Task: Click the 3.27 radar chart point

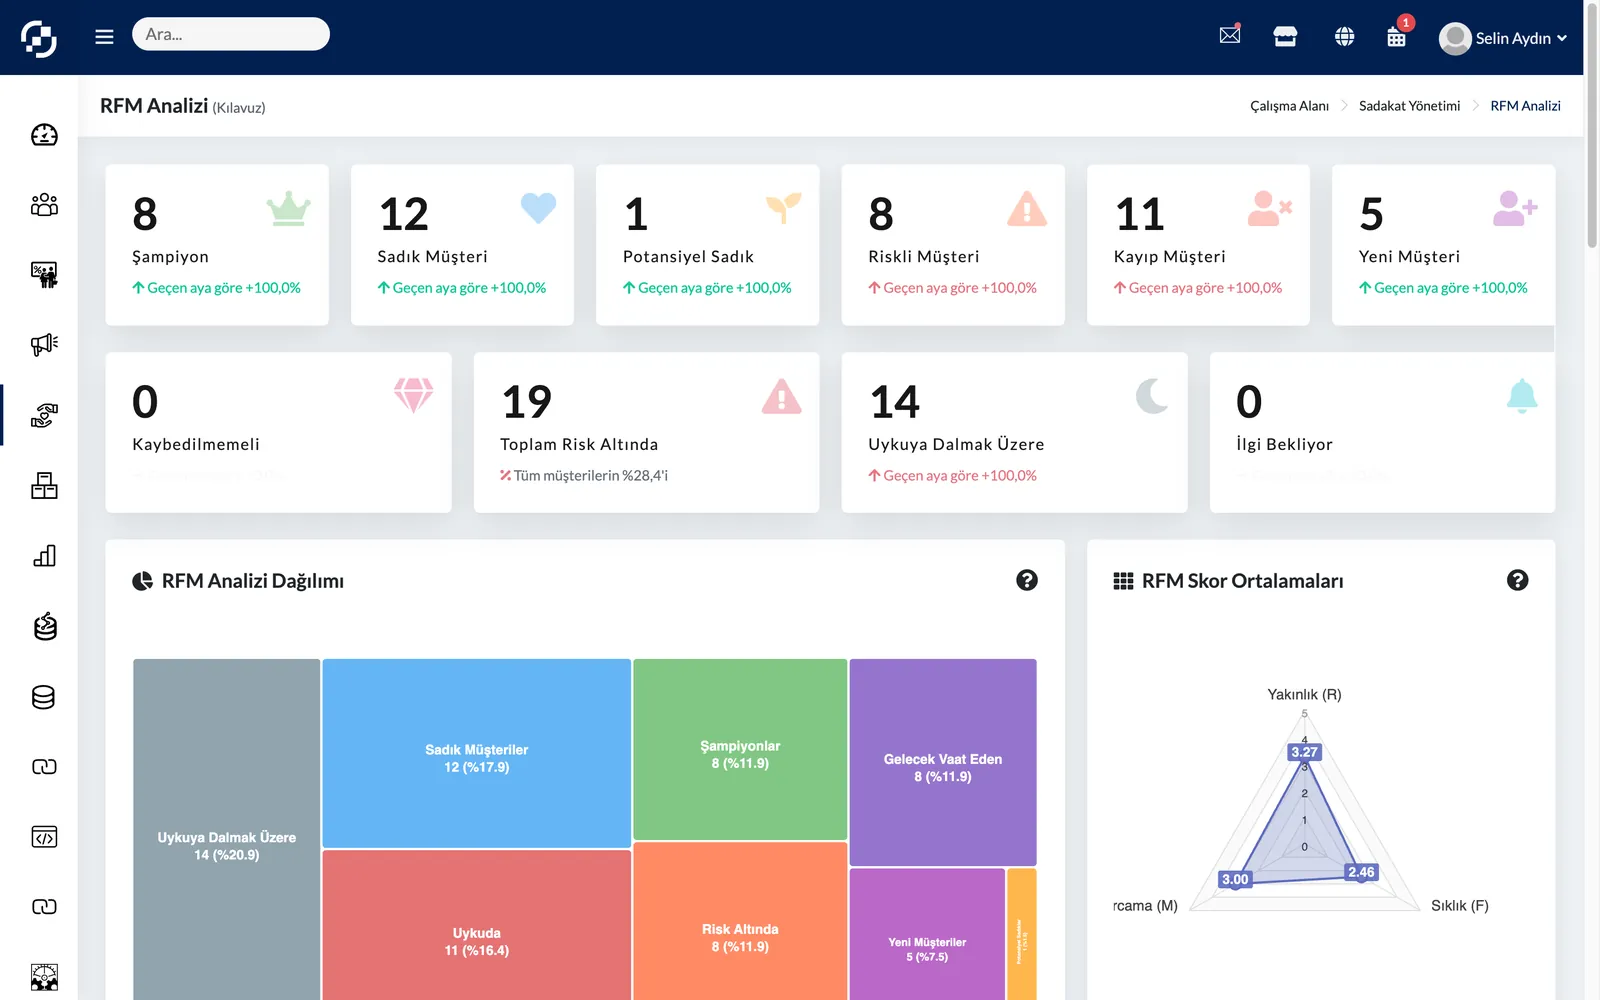Action: (1304, 752)
